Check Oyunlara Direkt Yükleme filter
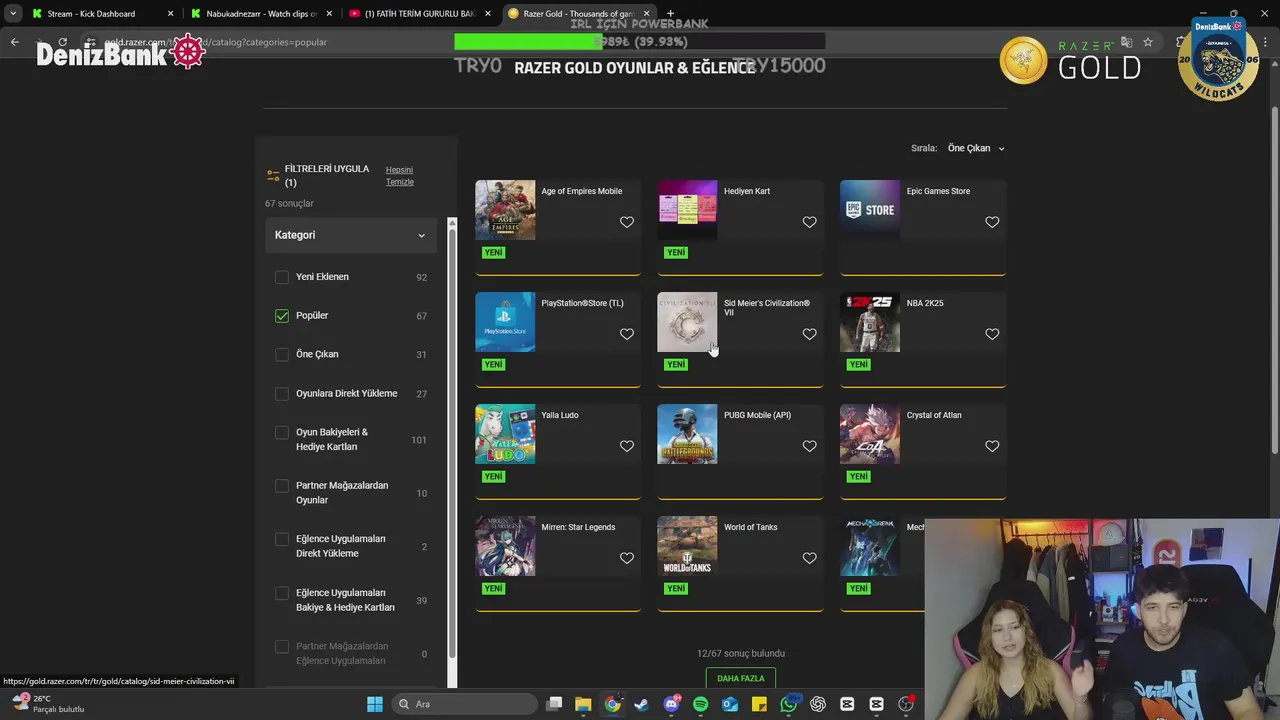Viewport: 1280px width, 720px height. tap(282, 394)
